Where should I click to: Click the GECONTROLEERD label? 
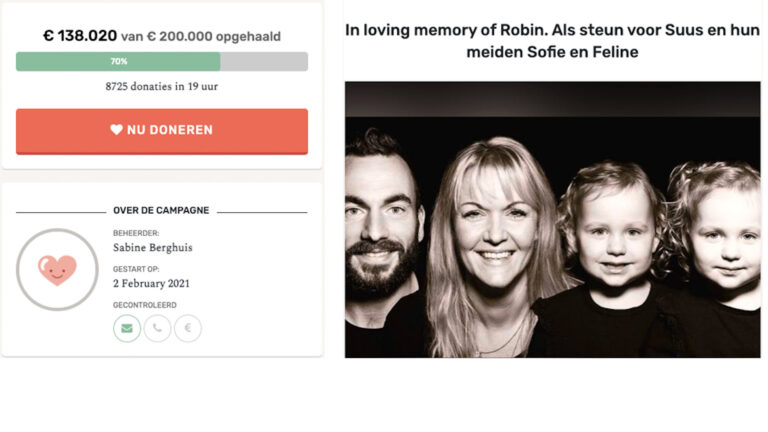click(143, 304)
